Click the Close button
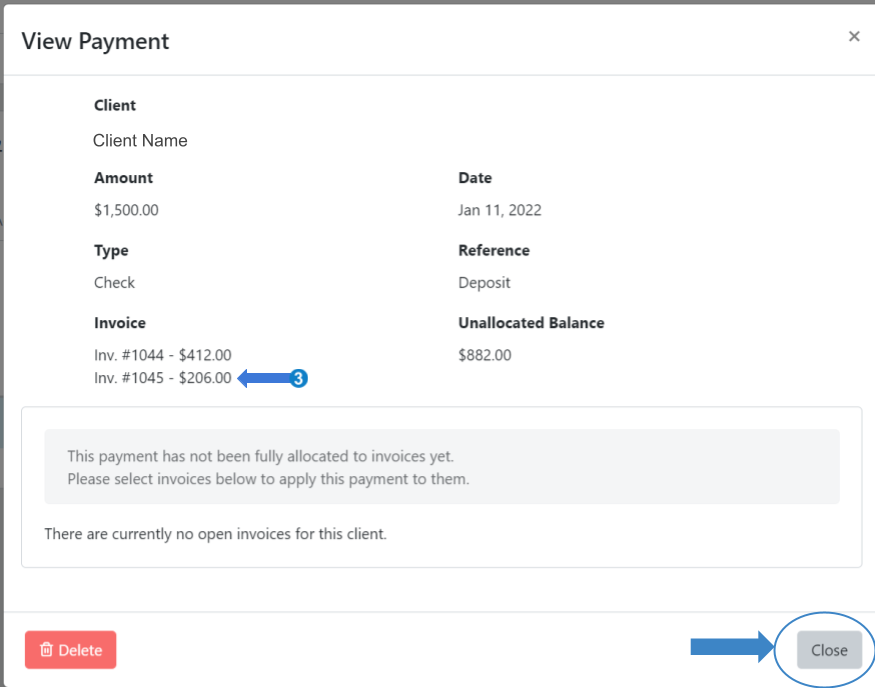Screen dimensions: 875x688 coord(829,650)
